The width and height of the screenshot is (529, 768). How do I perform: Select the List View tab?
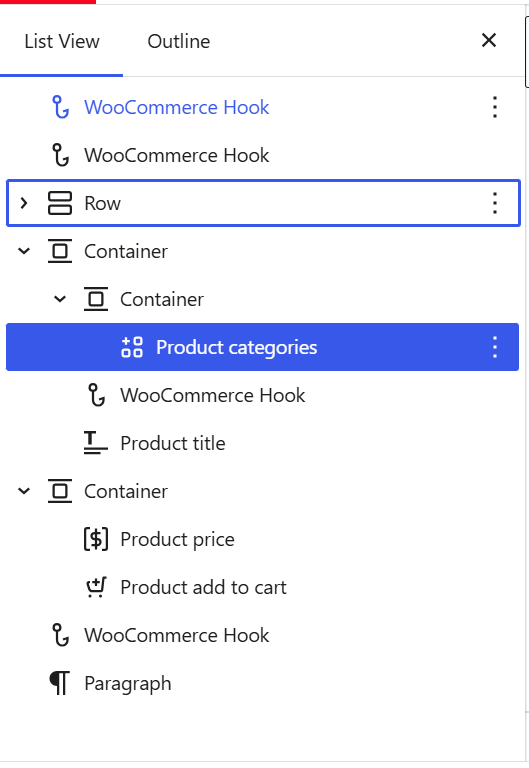(62, 42)
